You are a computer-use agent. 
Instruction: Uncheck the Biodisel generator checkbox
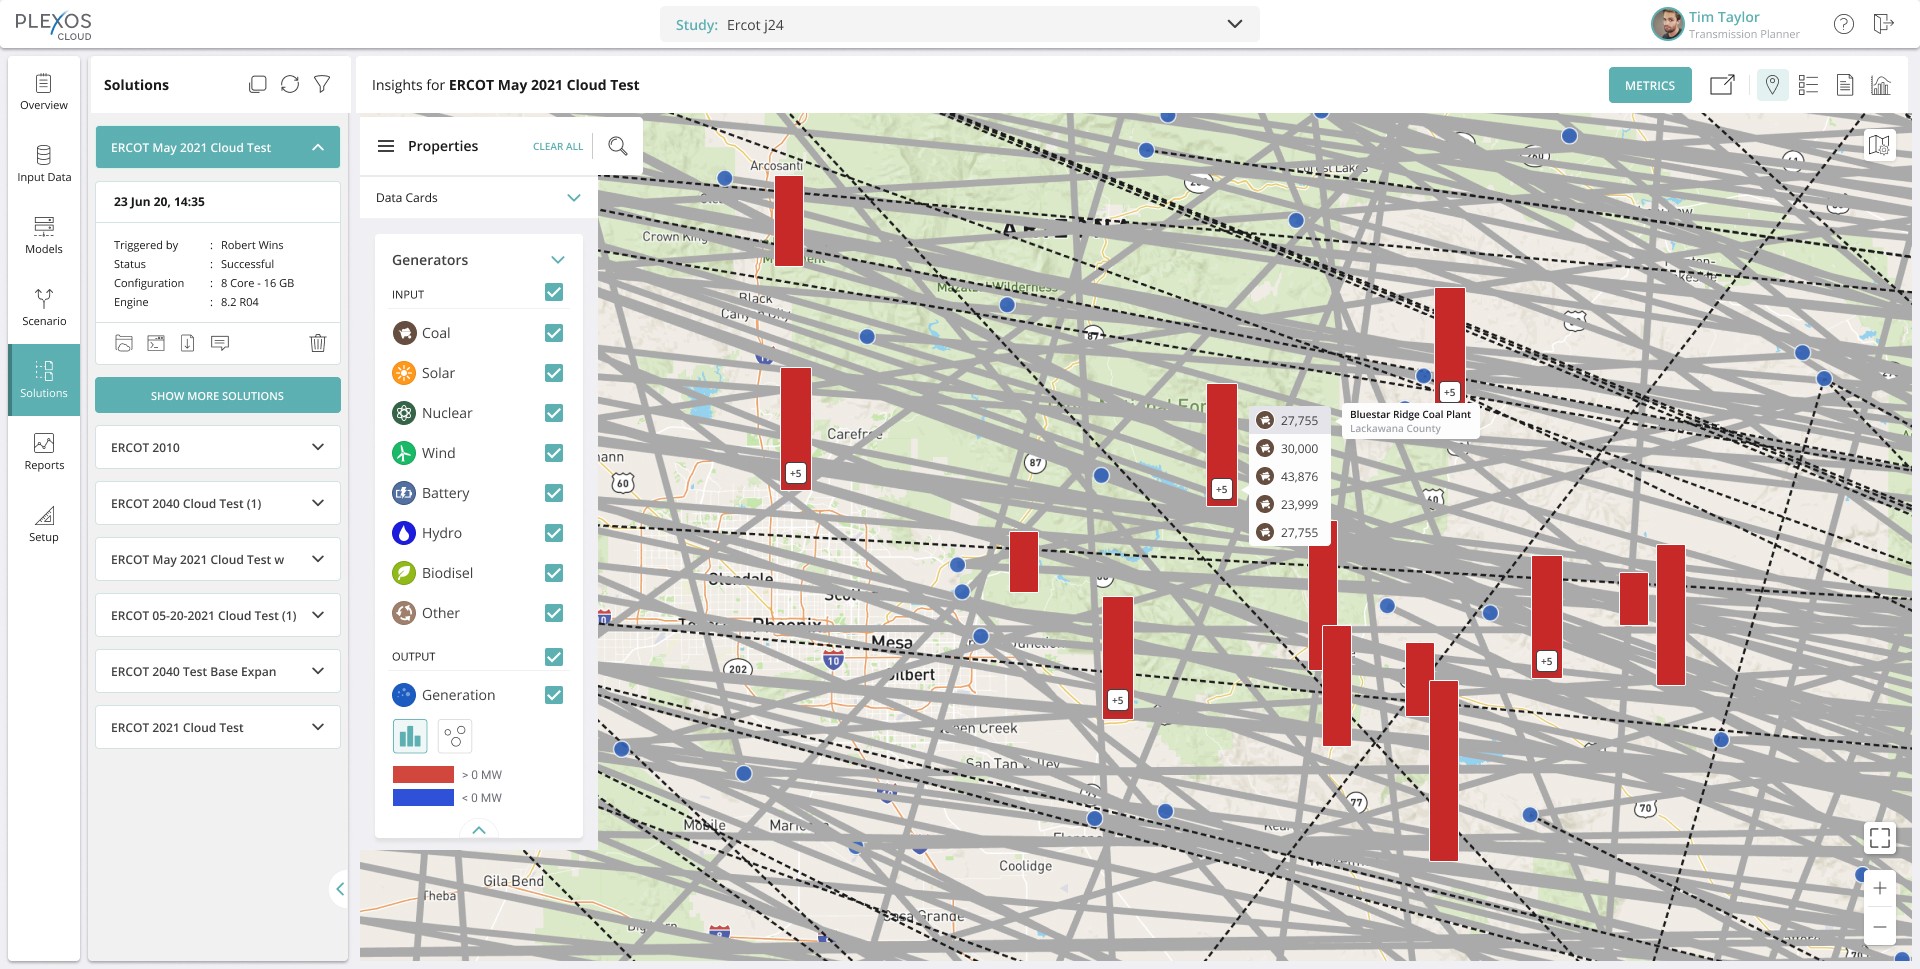(x=554, y=573)
